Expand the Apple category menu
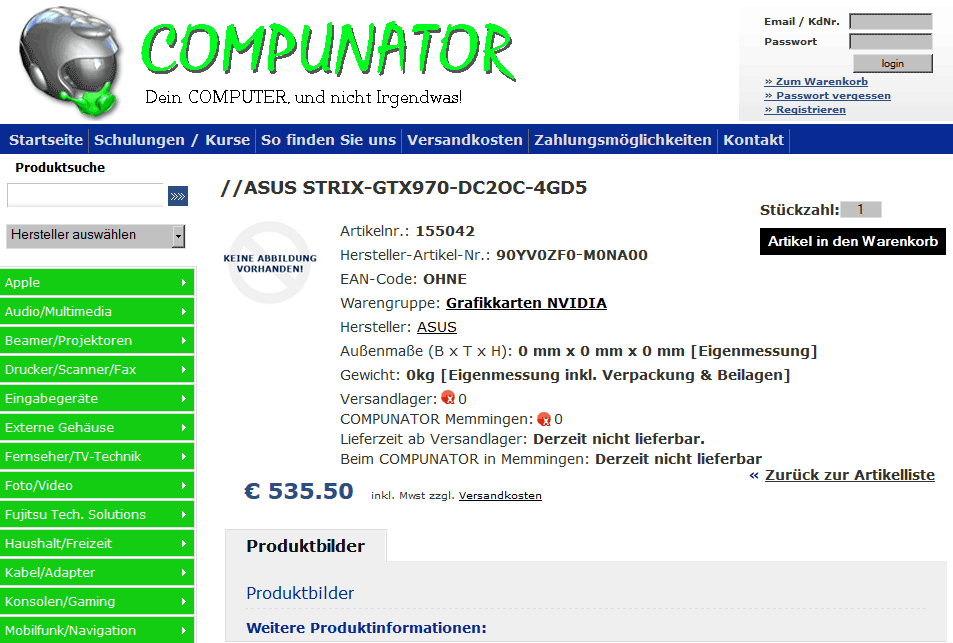953x643 pixels. coord(97,283)
